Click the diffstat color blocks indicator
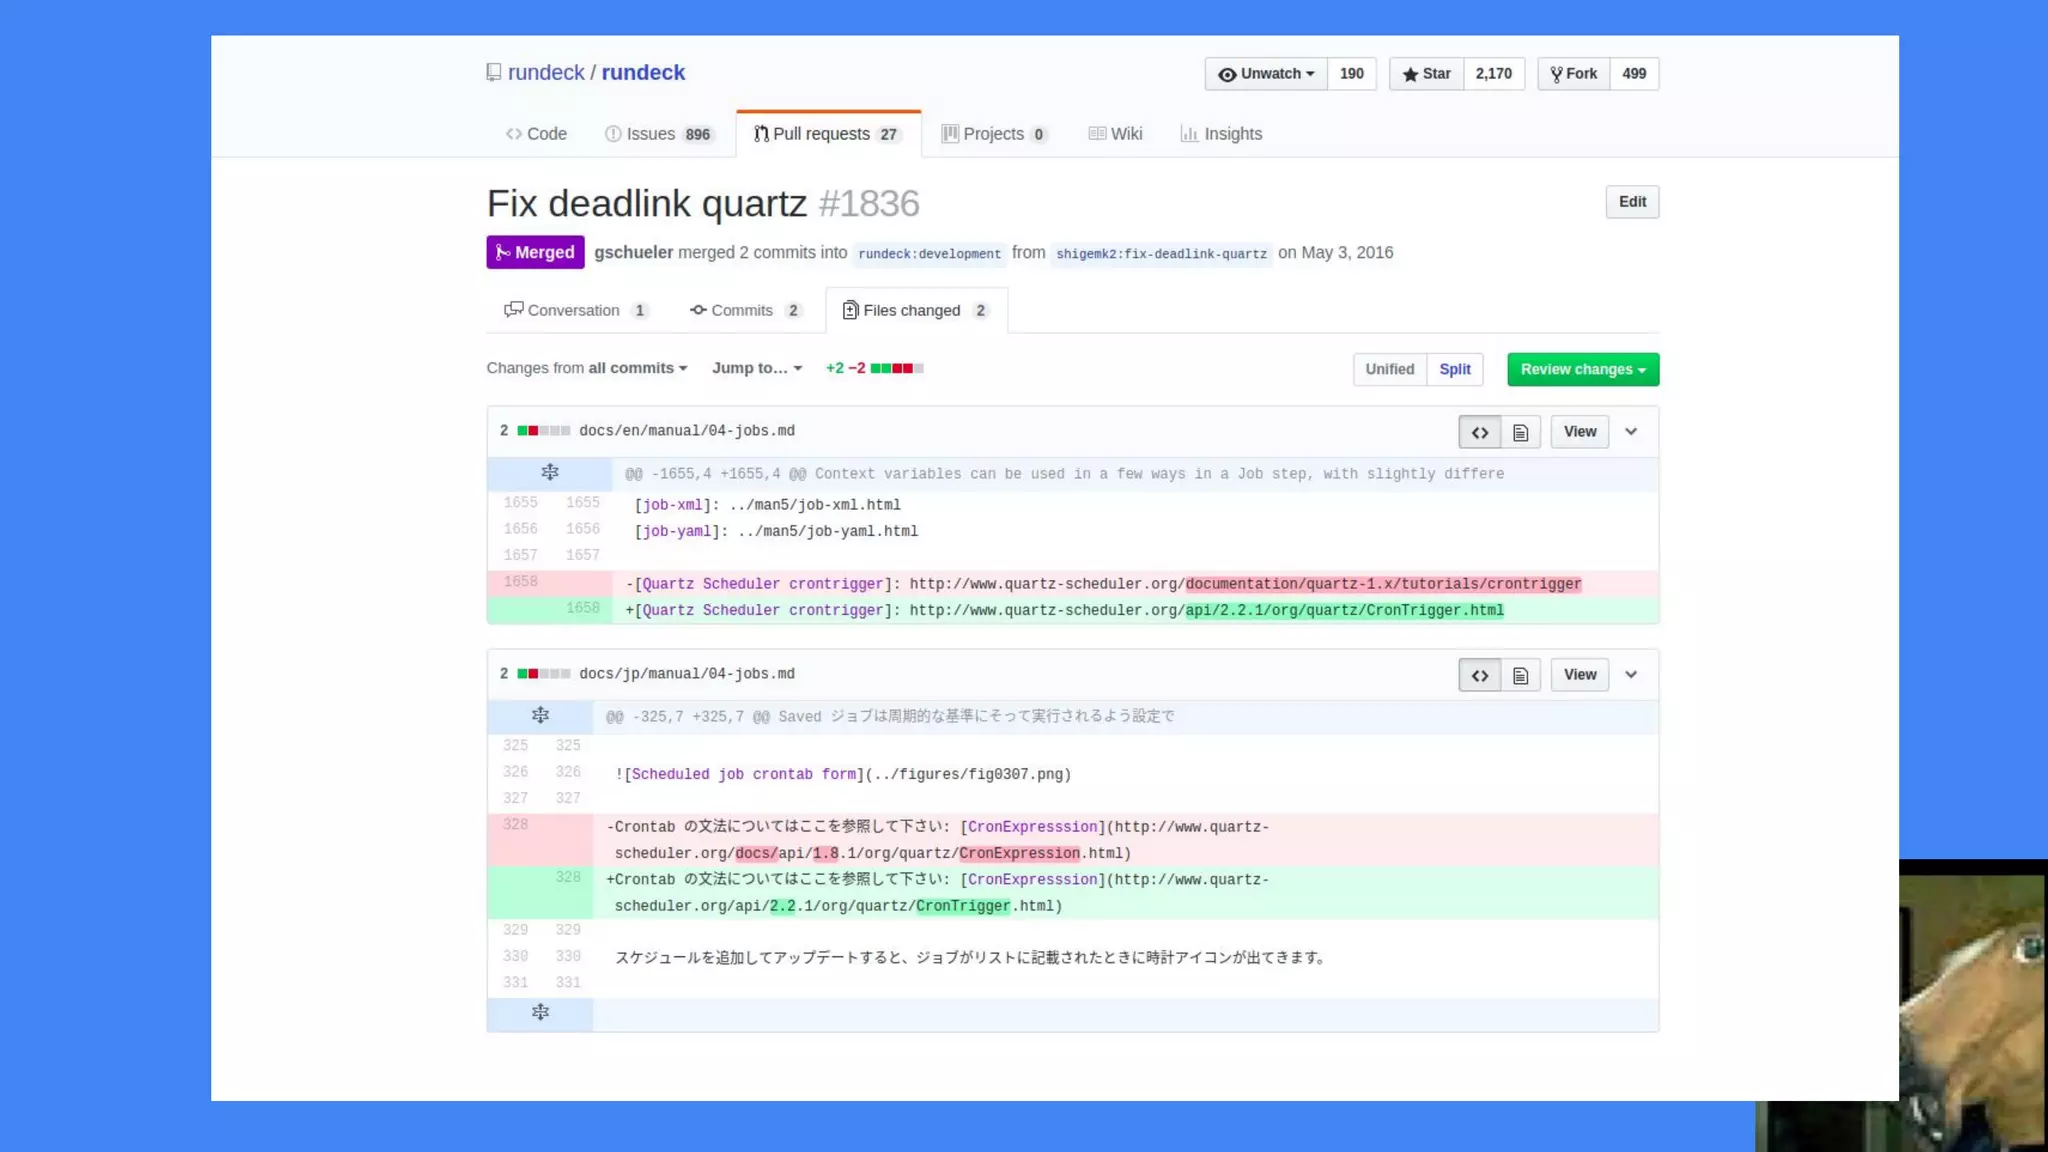Screen dimensions: 2048x1152 (896, 369)
